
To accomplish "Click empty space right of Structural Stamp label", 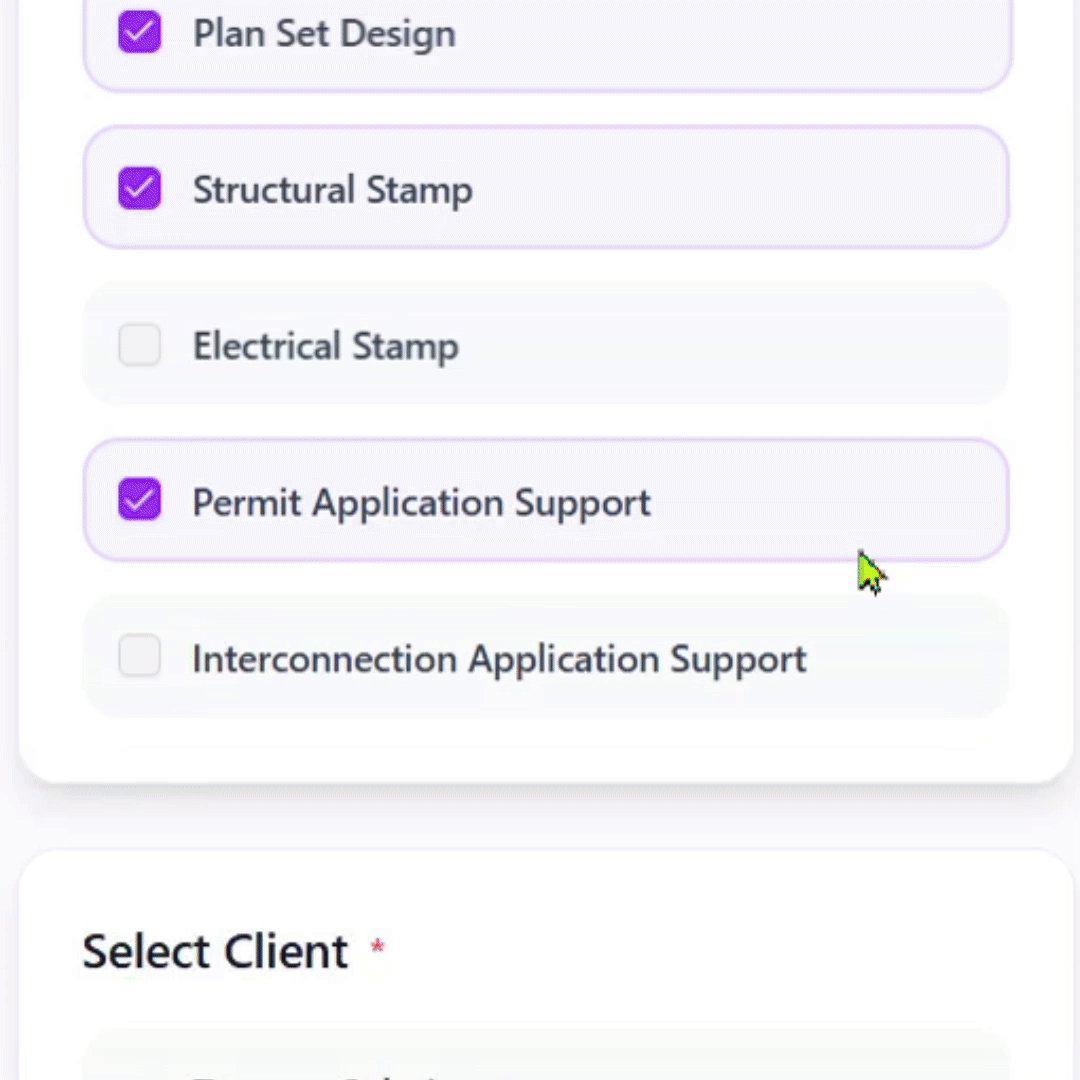I will [x=740, y=190].
